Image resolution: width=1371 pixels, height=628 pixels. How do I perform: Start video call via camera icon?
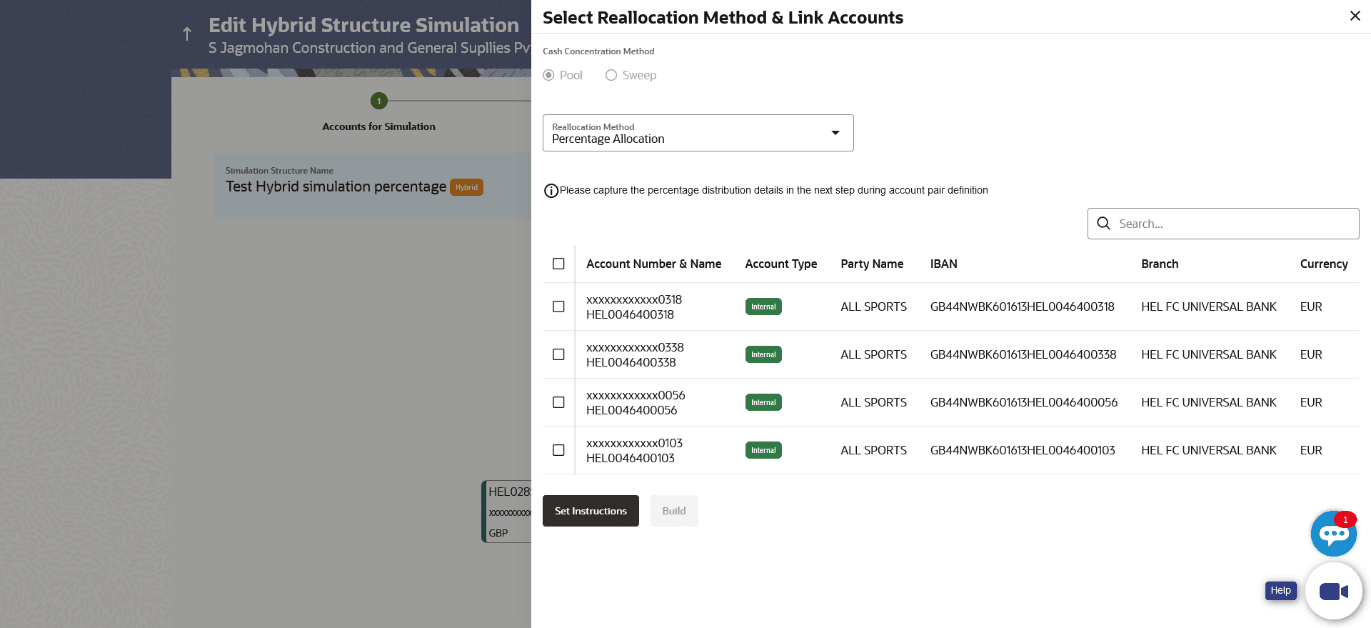click(x=1334, y=591)
